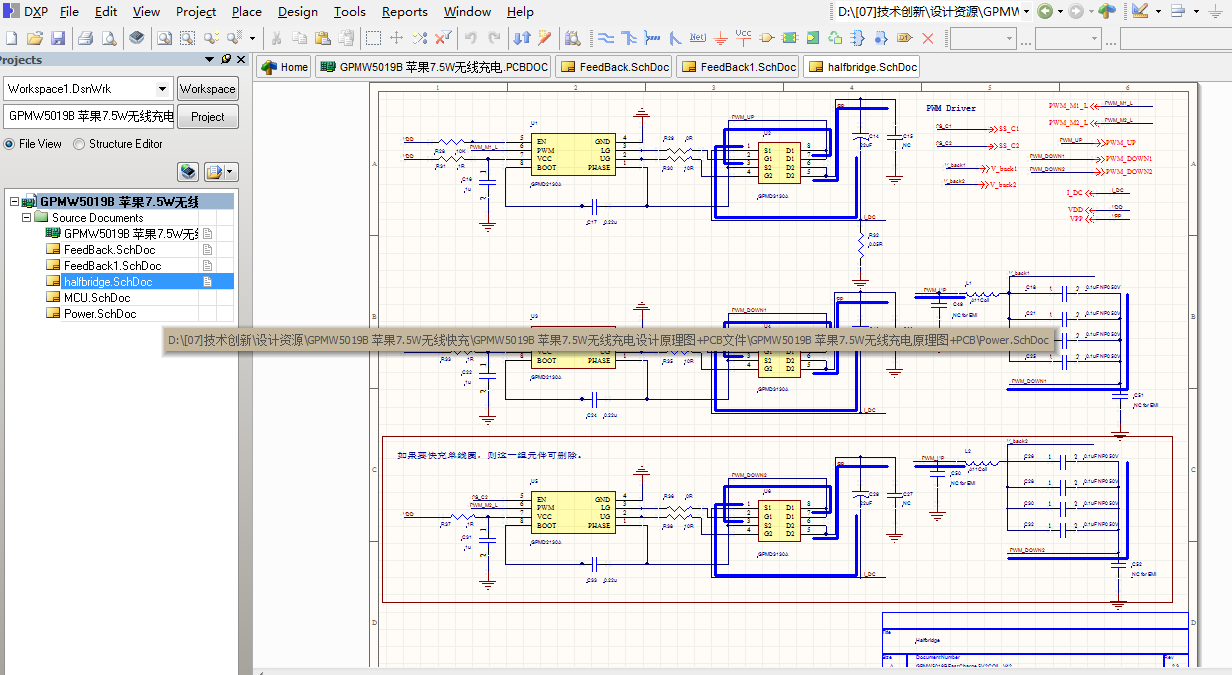Click the hierarchy up/down arrows icon

coord(521,38)
